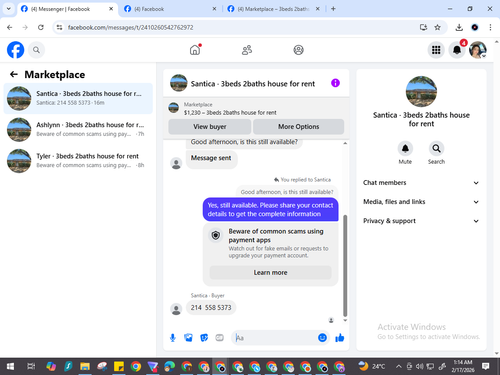Click the quoted "Good afternoon" reply preview
The width and height of the screenshot is (500, 375).
point(287,192)
